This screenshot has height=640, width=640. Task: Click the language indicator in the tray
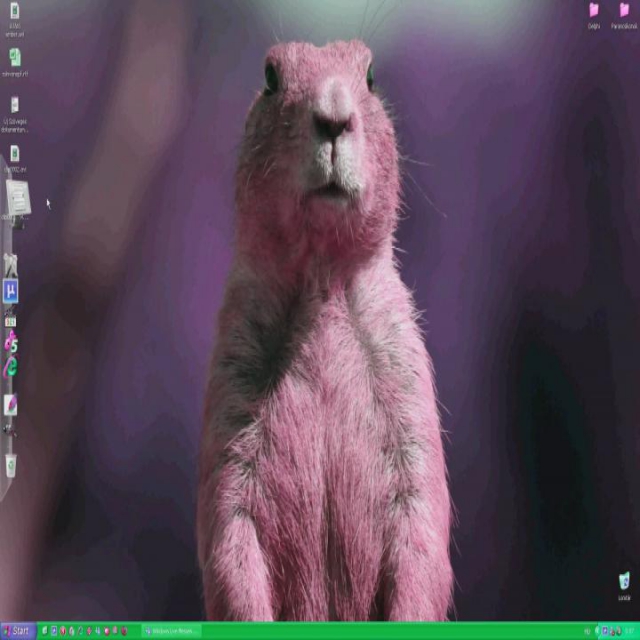click(x=588, y=631)
